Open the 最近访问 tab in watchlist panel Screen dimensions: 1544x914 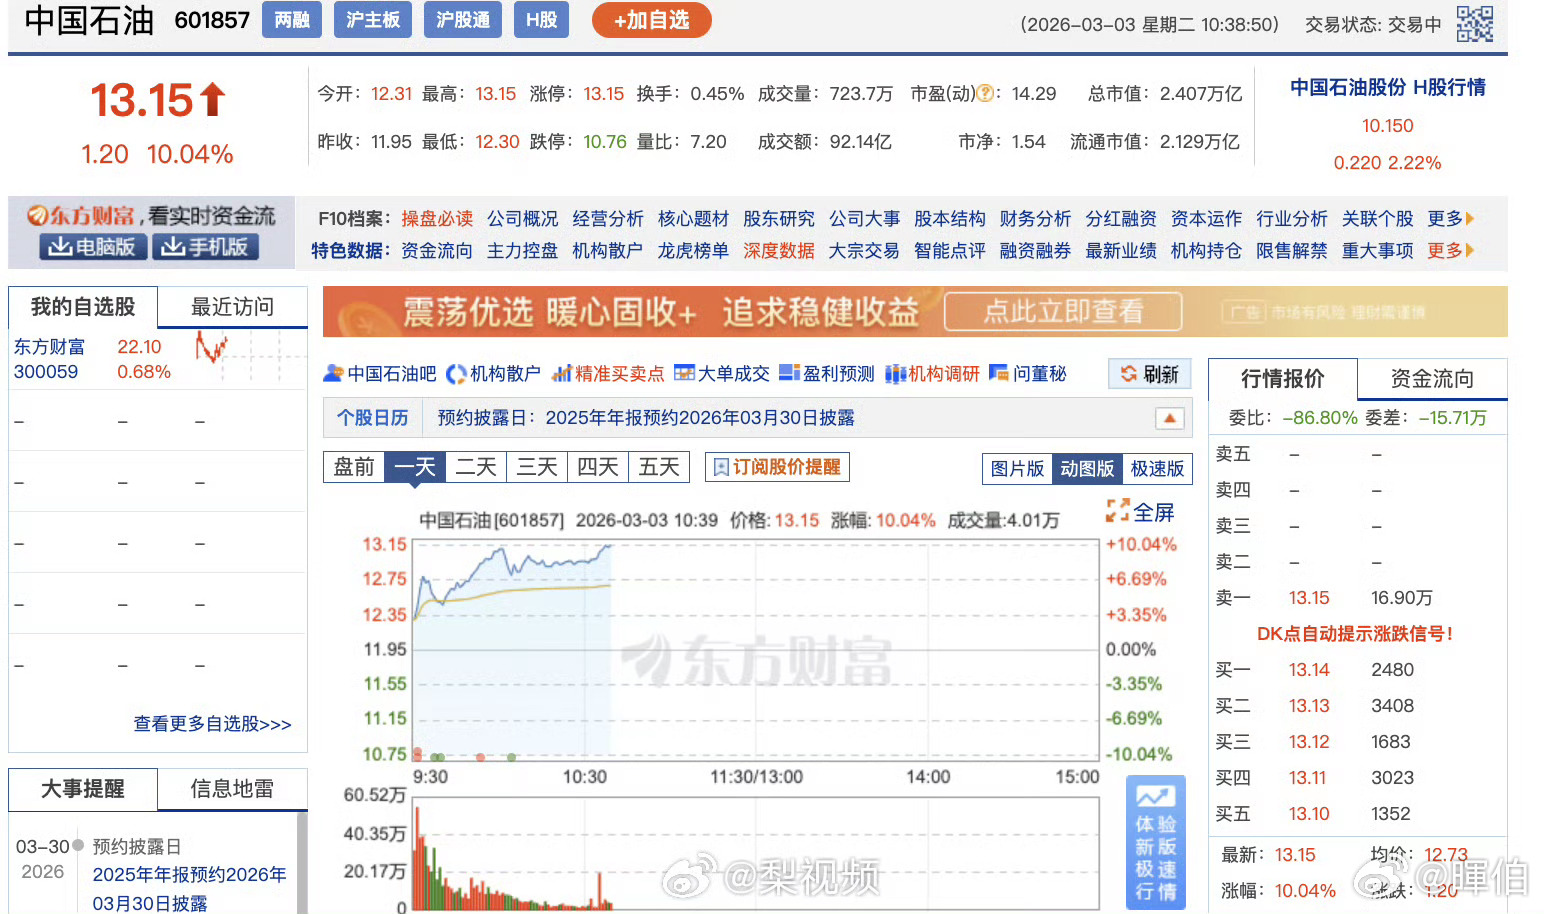click(232, 307)
